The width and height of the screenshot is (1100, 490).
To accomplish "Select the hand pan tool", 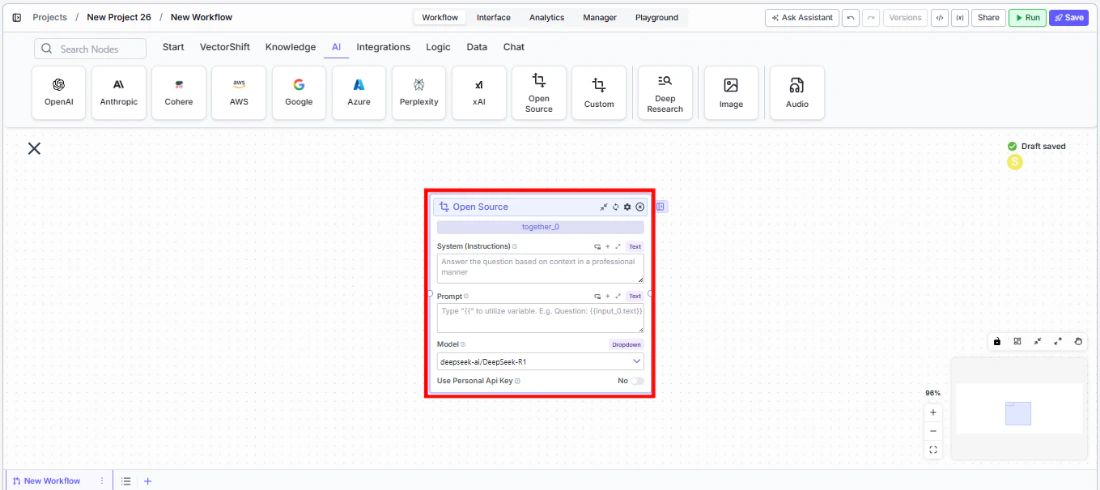I will pyautogui.click(x=1078, y=342).
